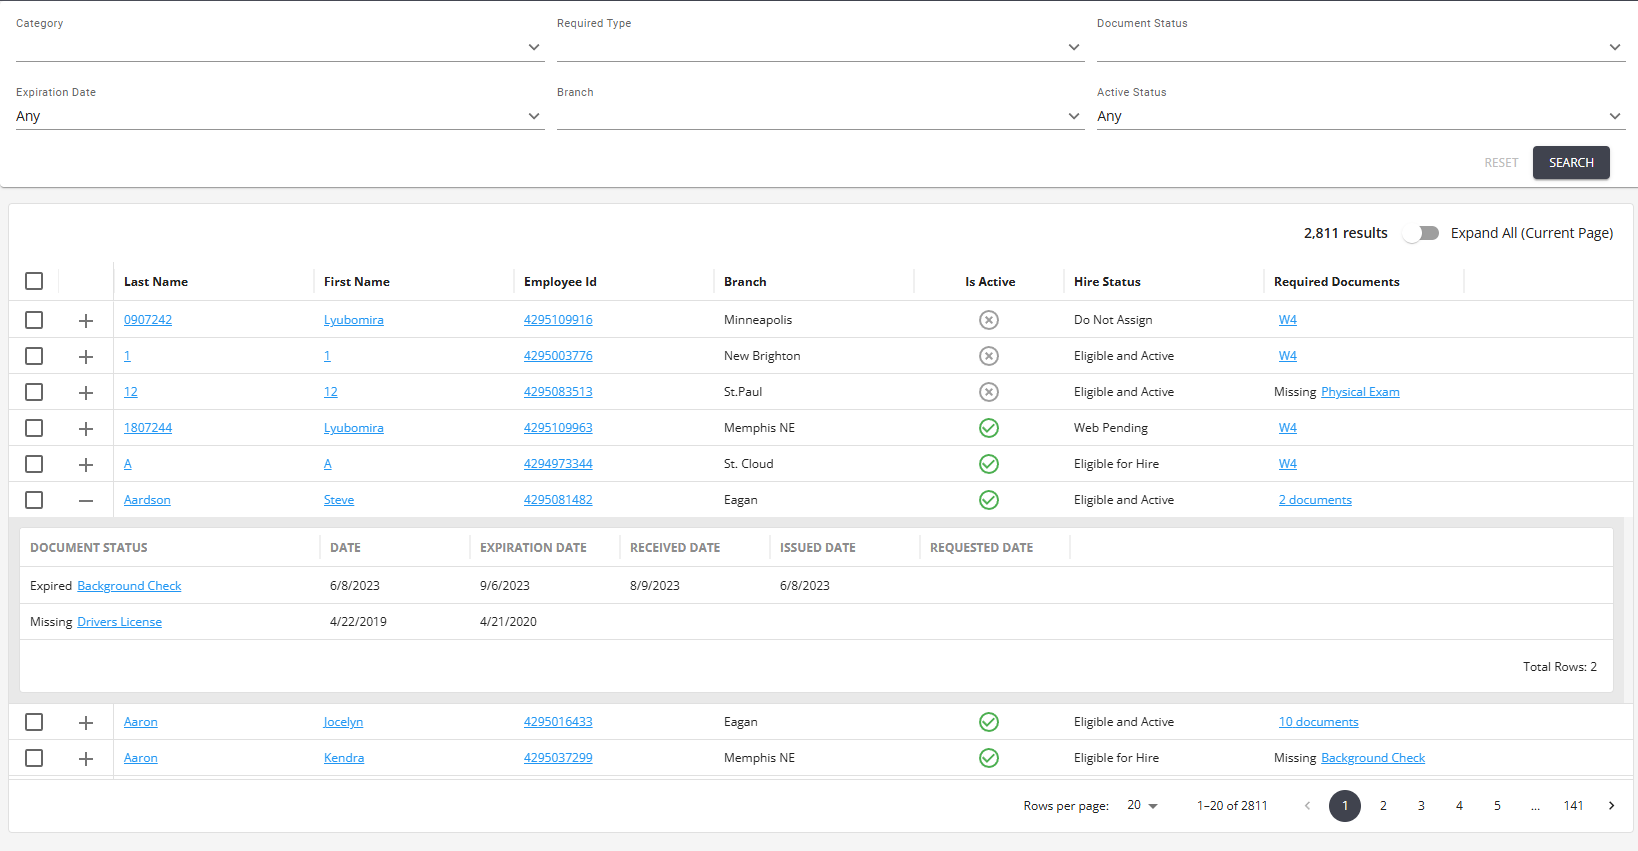Click the Employee Id column header
Image resolution: width=1638 pixels, height=851 pixels.
(560, 282)
